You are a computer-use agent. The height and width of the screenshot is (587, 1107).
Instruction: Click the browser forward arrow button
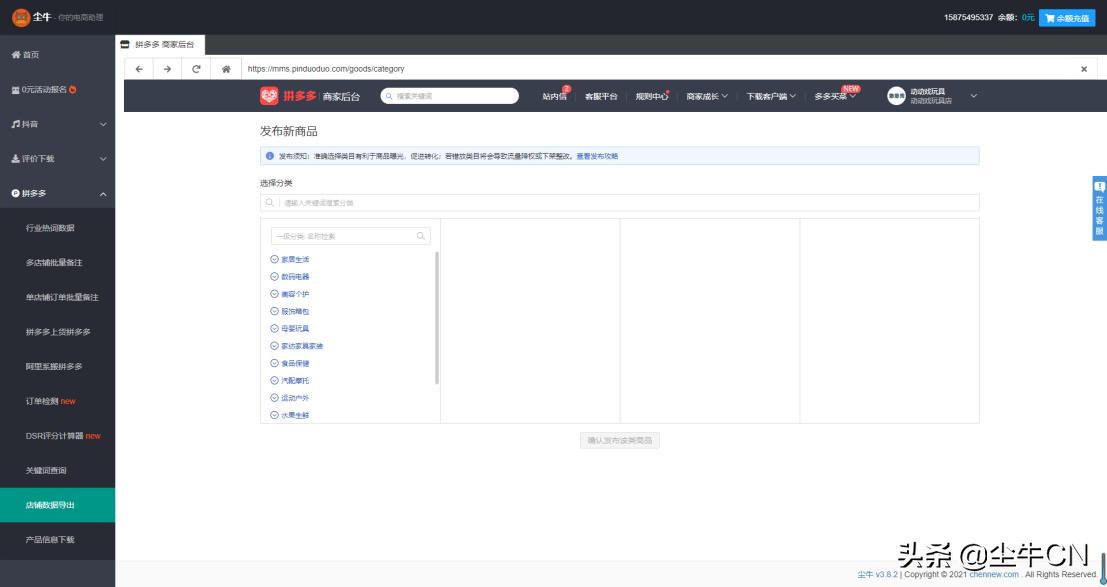pos(167,69)
